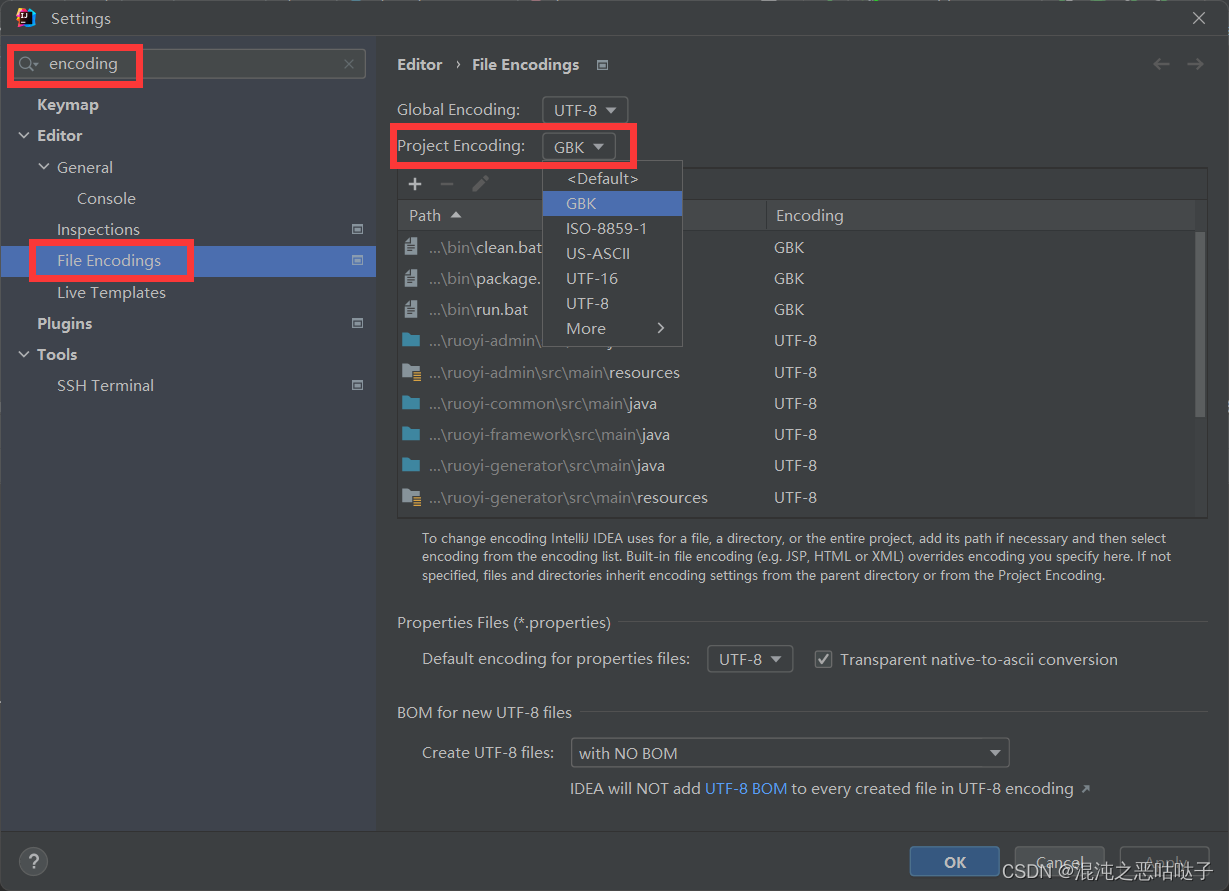
Task: Collapse the Editor tree node
Action: coord(24,135)
